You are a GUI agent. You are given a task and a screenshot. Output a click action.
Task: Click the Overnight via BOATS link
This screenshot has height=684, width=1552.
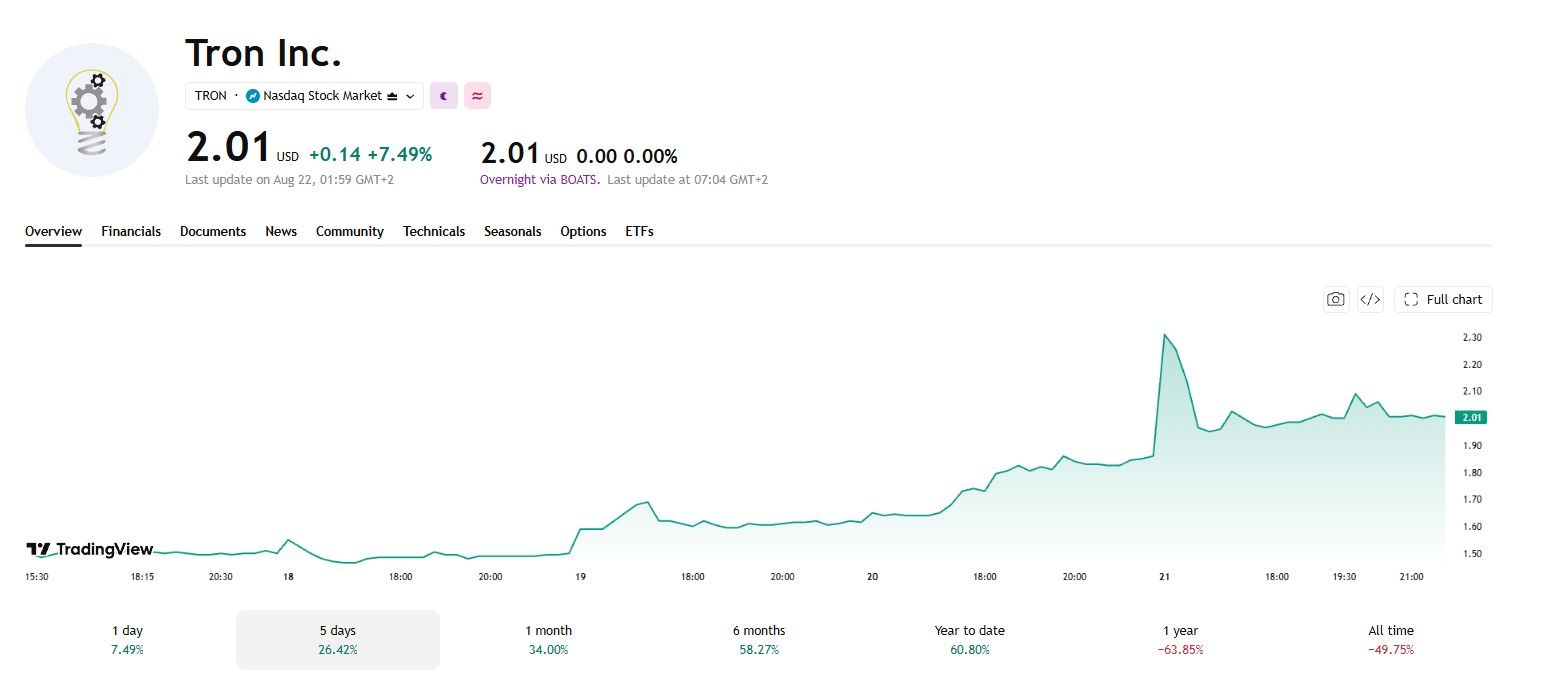[540, 180]
